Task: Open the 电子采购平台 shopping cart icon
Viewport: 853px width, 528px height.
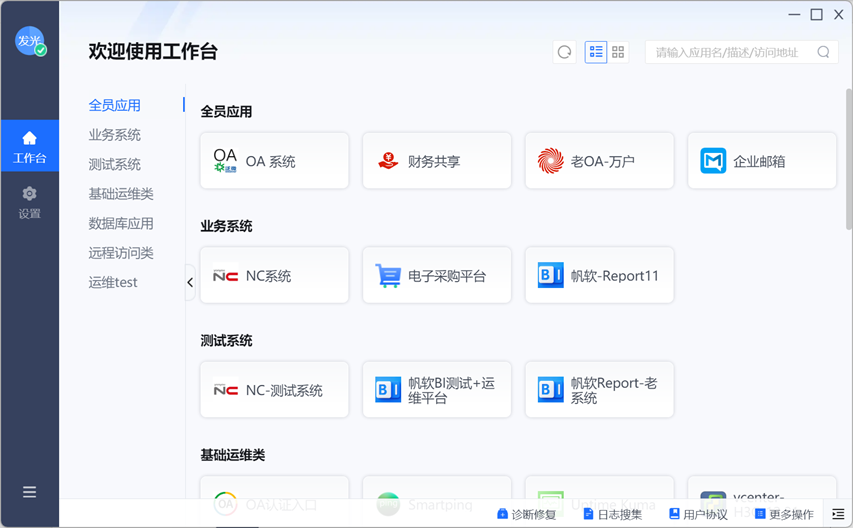Action: coord(388,276)
